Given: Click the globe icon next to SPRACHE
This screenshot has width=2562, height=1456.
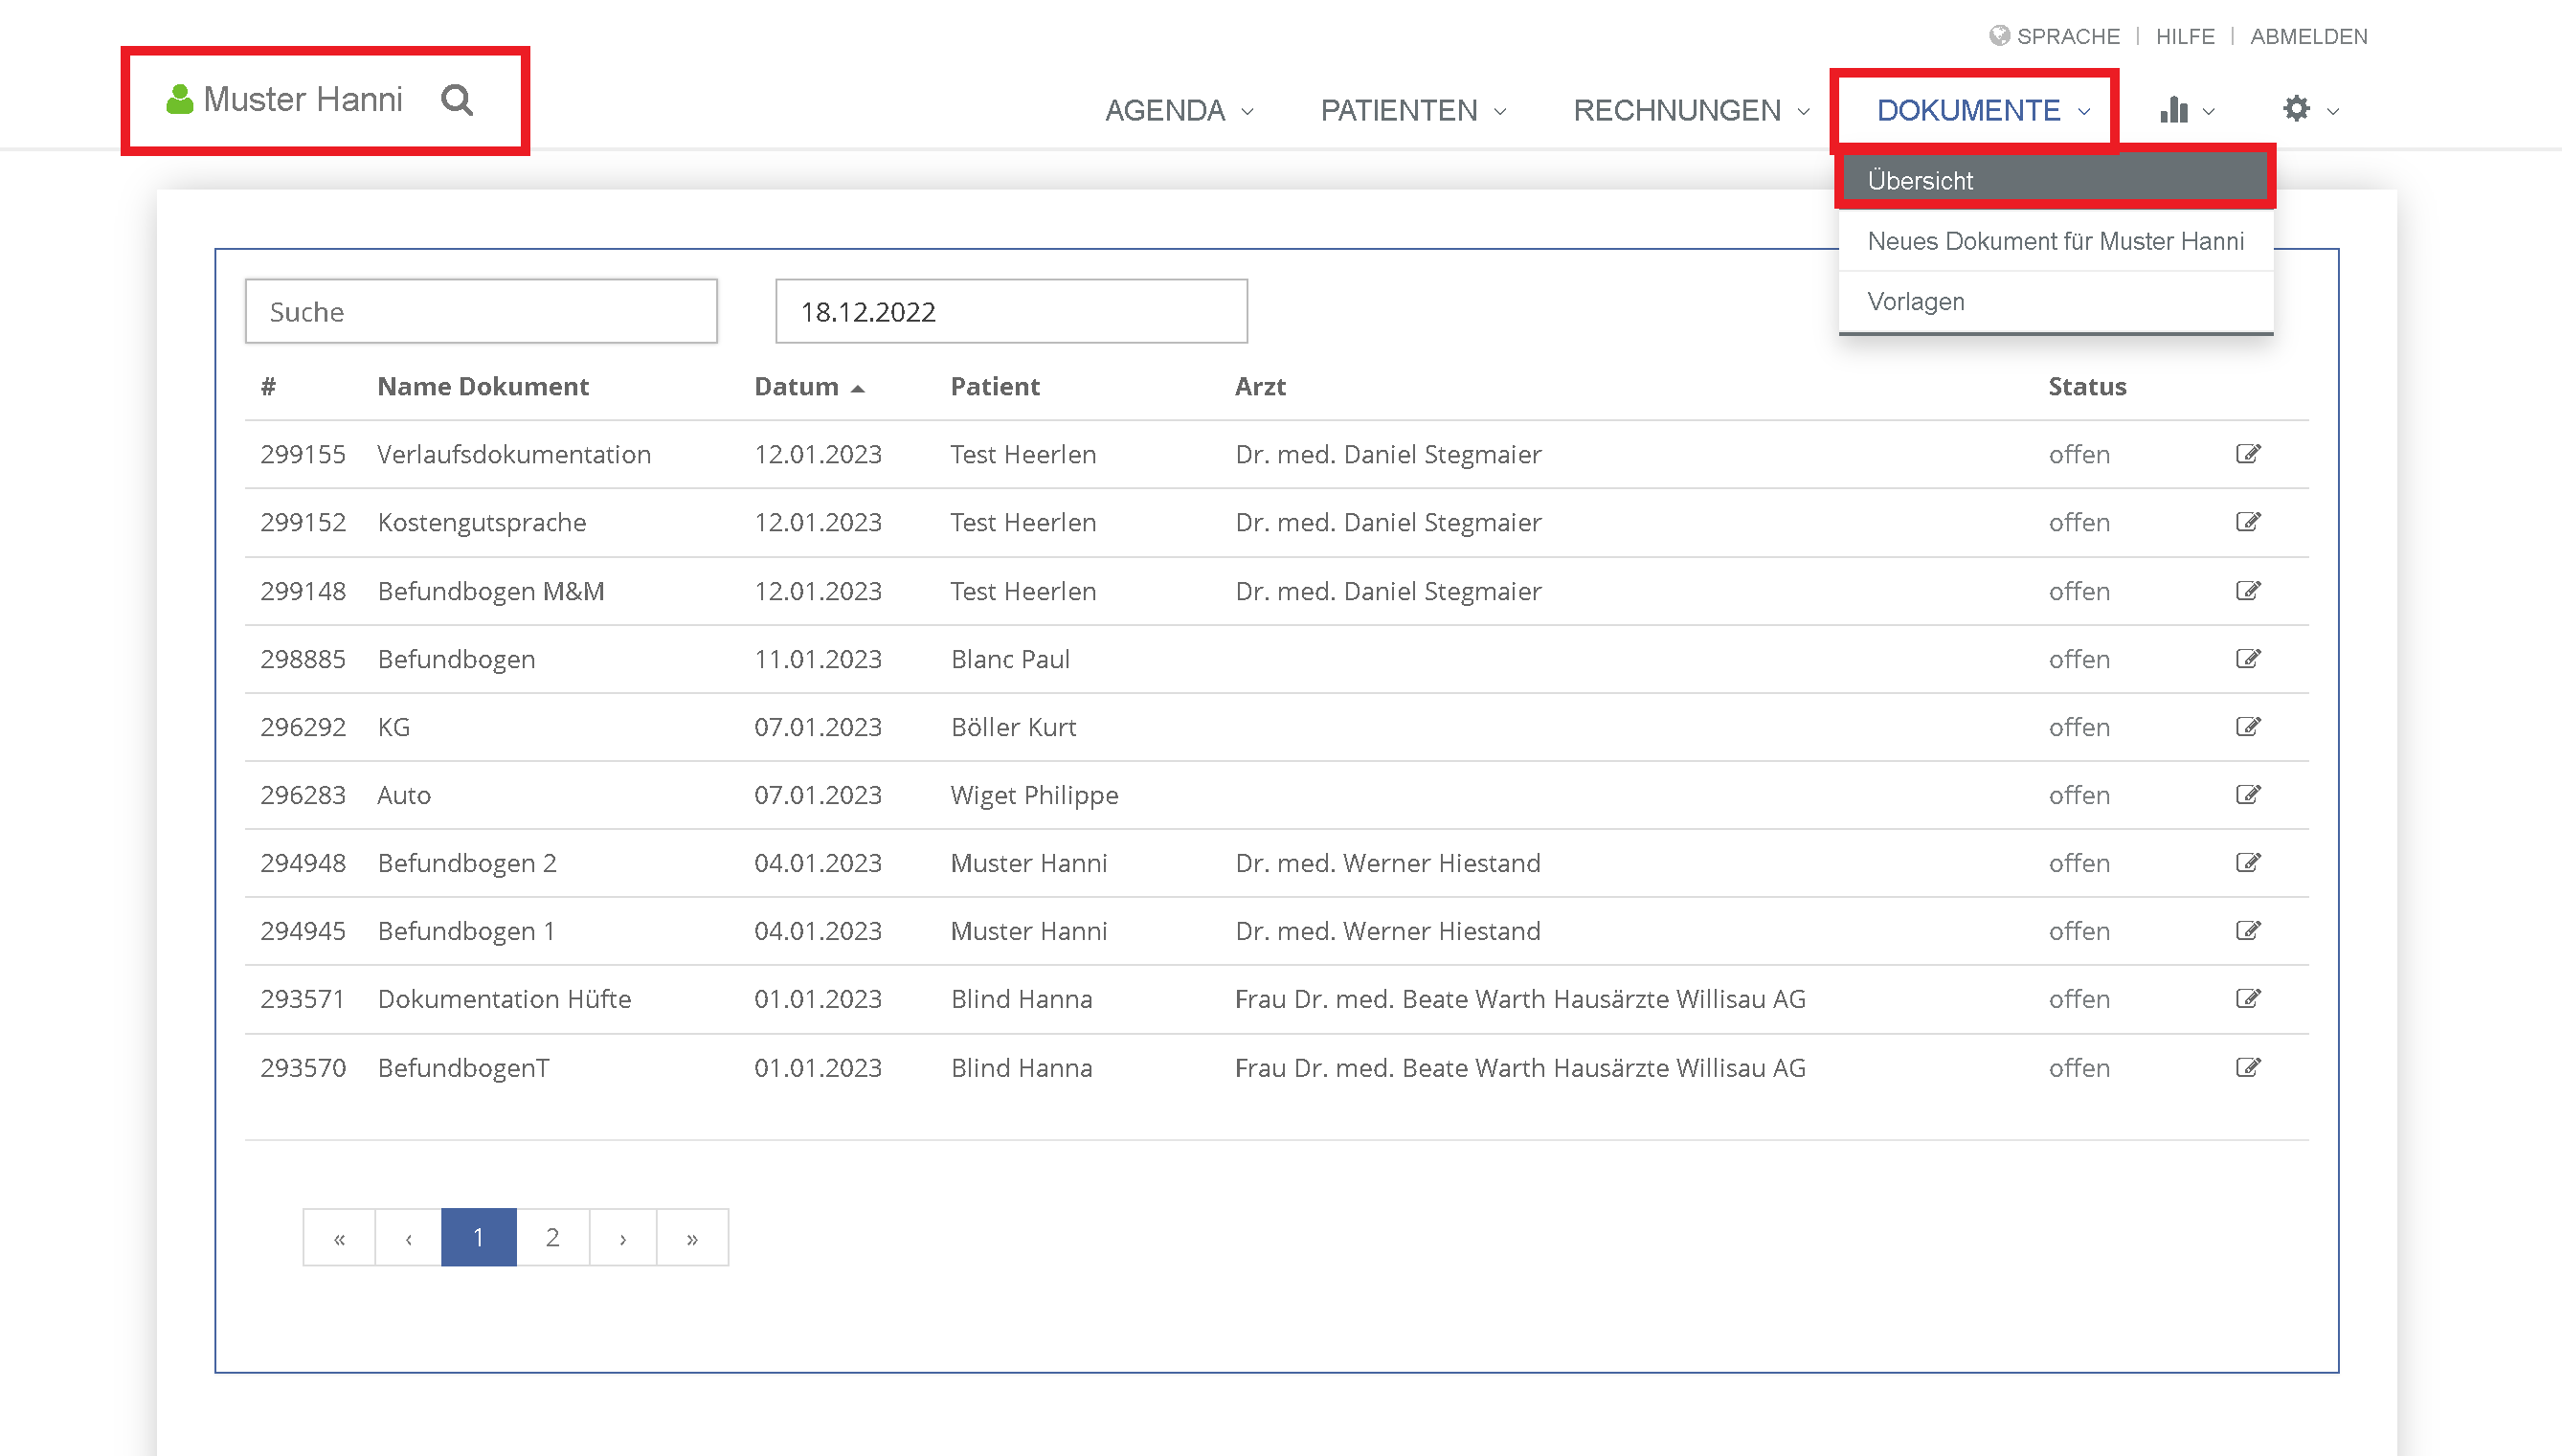Looking at the screenshot, I should pos(1999,36).
